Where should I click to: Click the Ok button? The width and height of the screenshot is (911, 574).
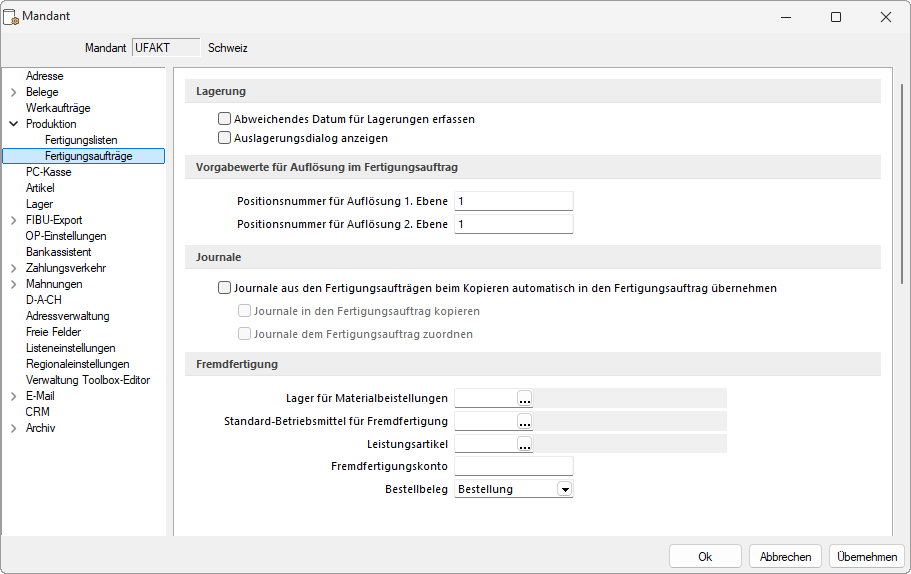click(705, 556)
